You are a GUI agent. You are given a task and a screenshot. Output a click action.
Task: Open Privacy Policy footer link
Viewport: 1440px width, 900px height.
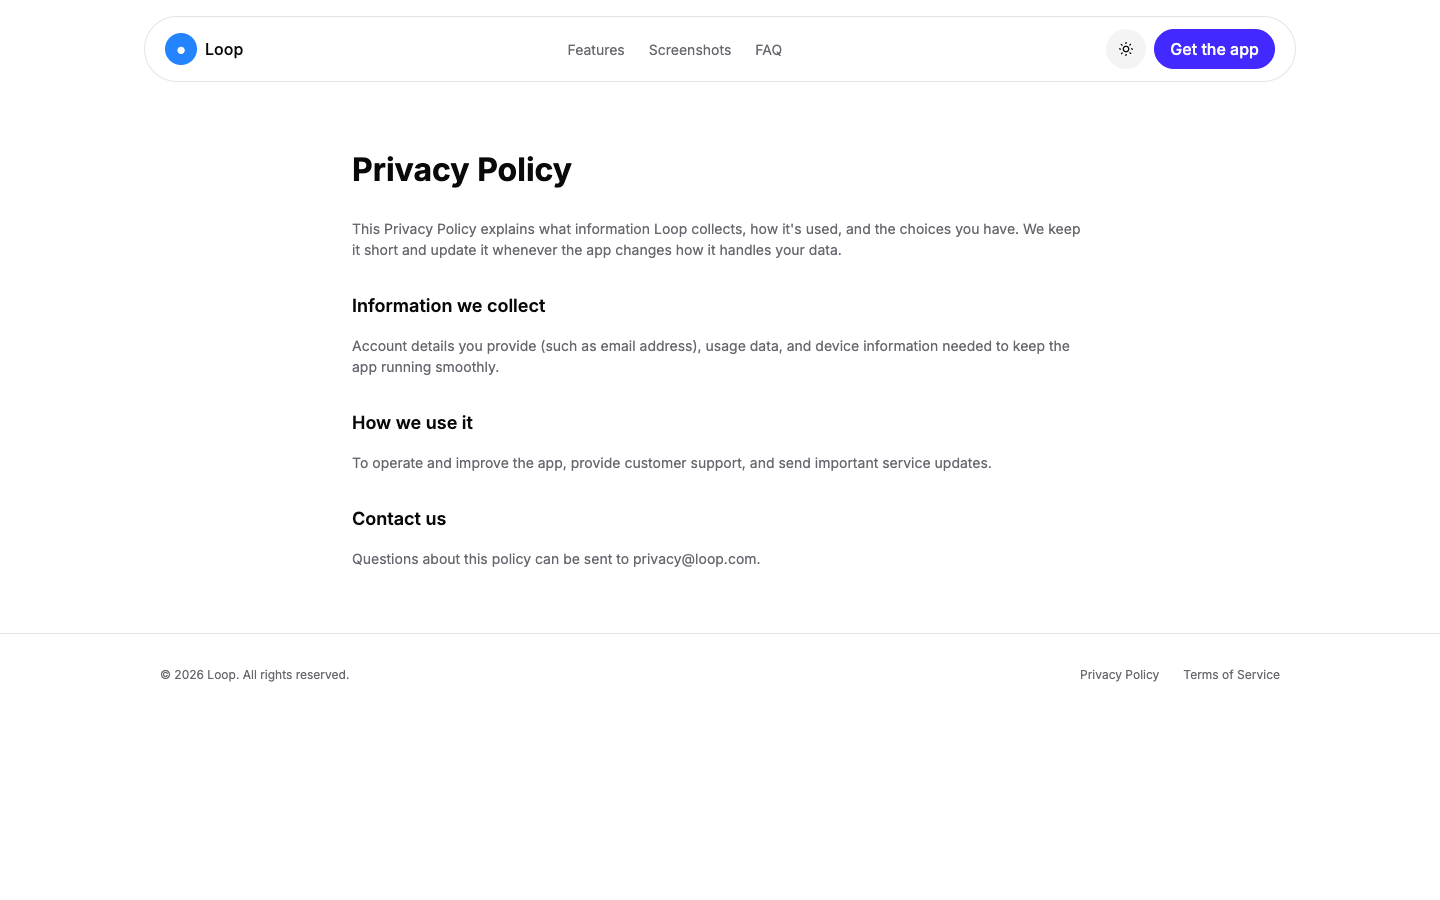pyautogui.click(x=1119, y=675)
